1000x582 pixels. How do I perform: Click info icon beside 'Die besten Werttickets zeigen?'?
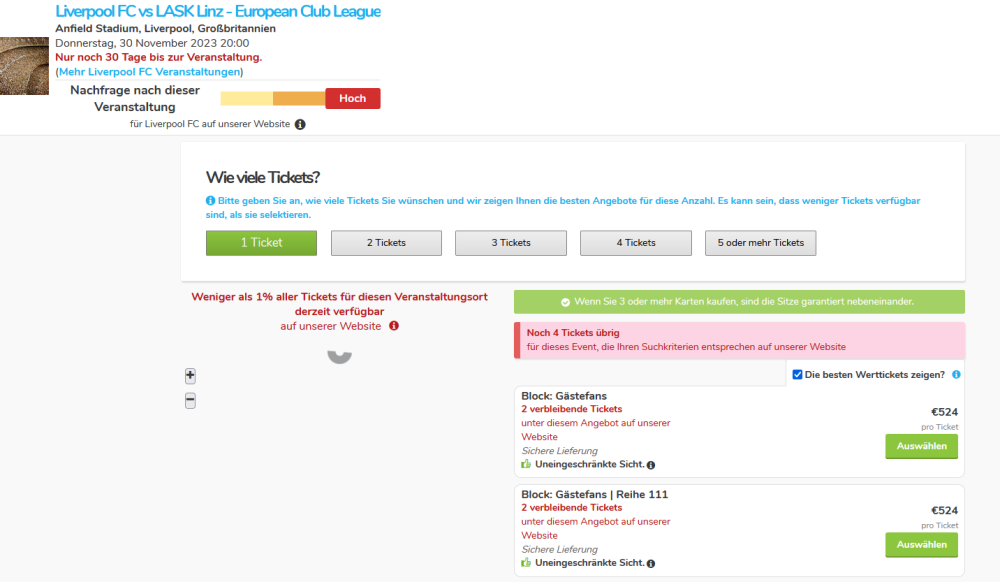click(x=956, y=375)
